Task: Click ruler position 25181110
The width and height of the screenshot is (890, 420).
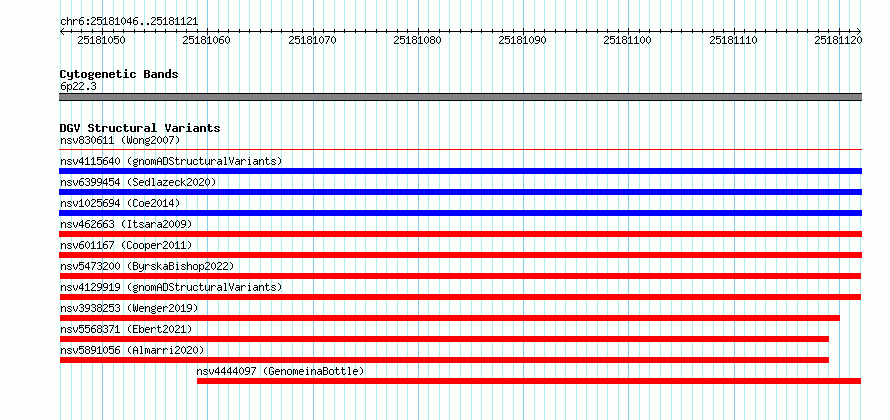Action: click(x=734, y=40)
